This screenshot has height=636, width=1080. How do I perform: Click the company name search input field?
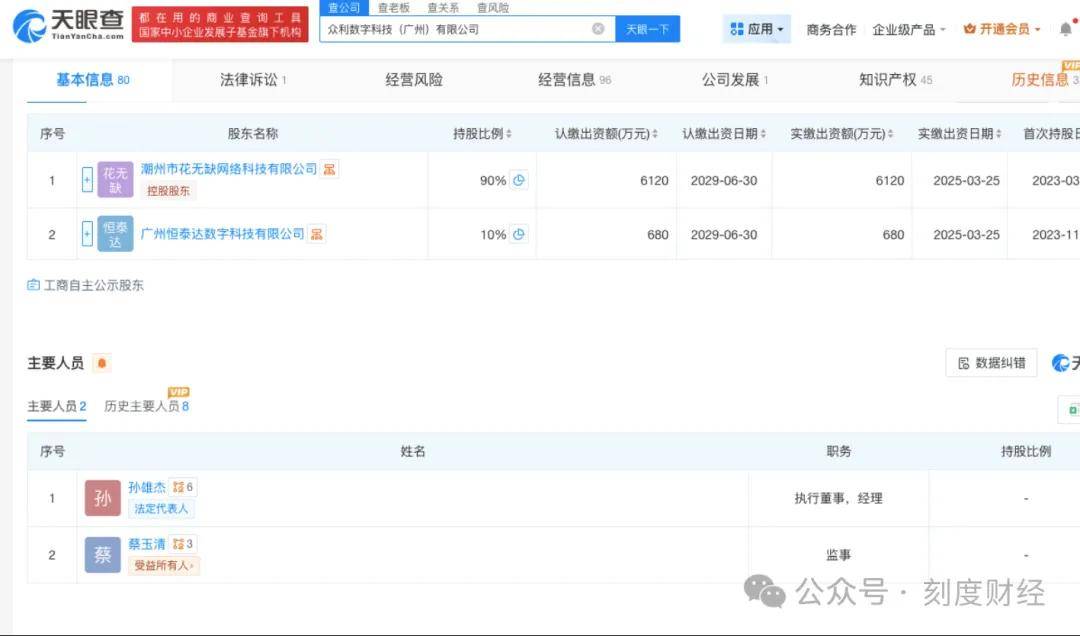point(450,28)
